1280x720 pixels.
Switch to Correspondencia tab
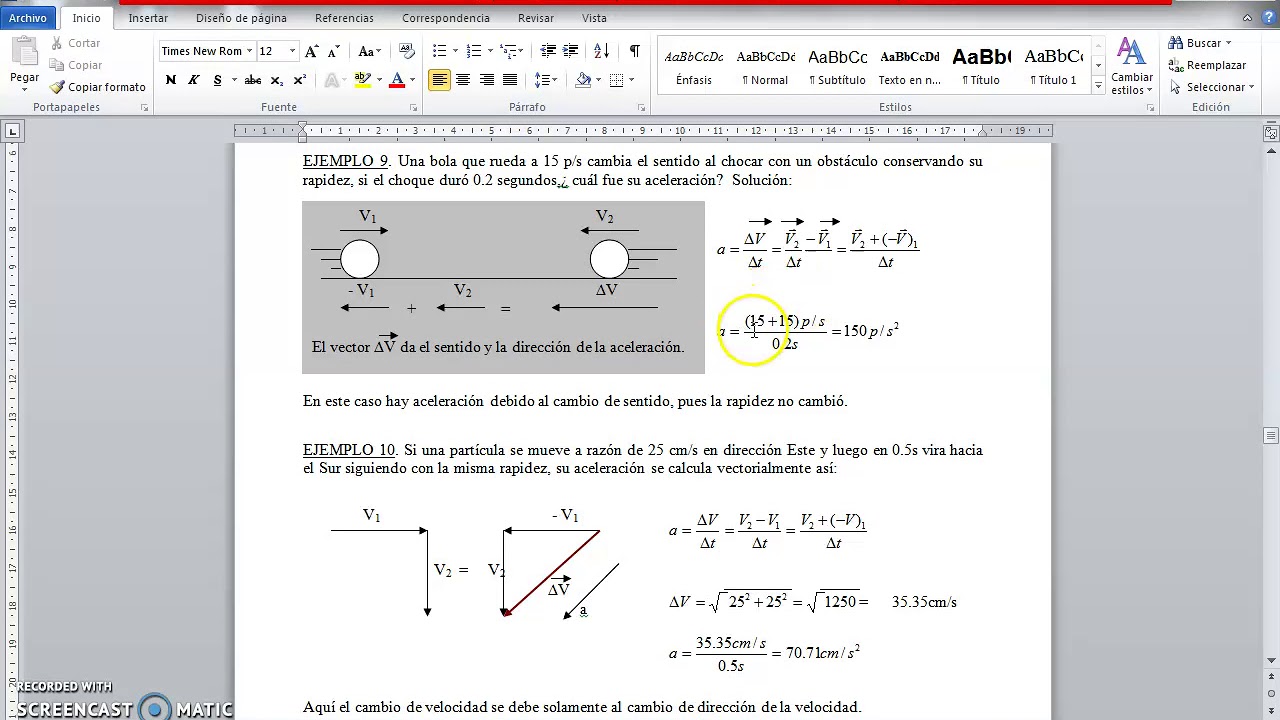point(446,18)
